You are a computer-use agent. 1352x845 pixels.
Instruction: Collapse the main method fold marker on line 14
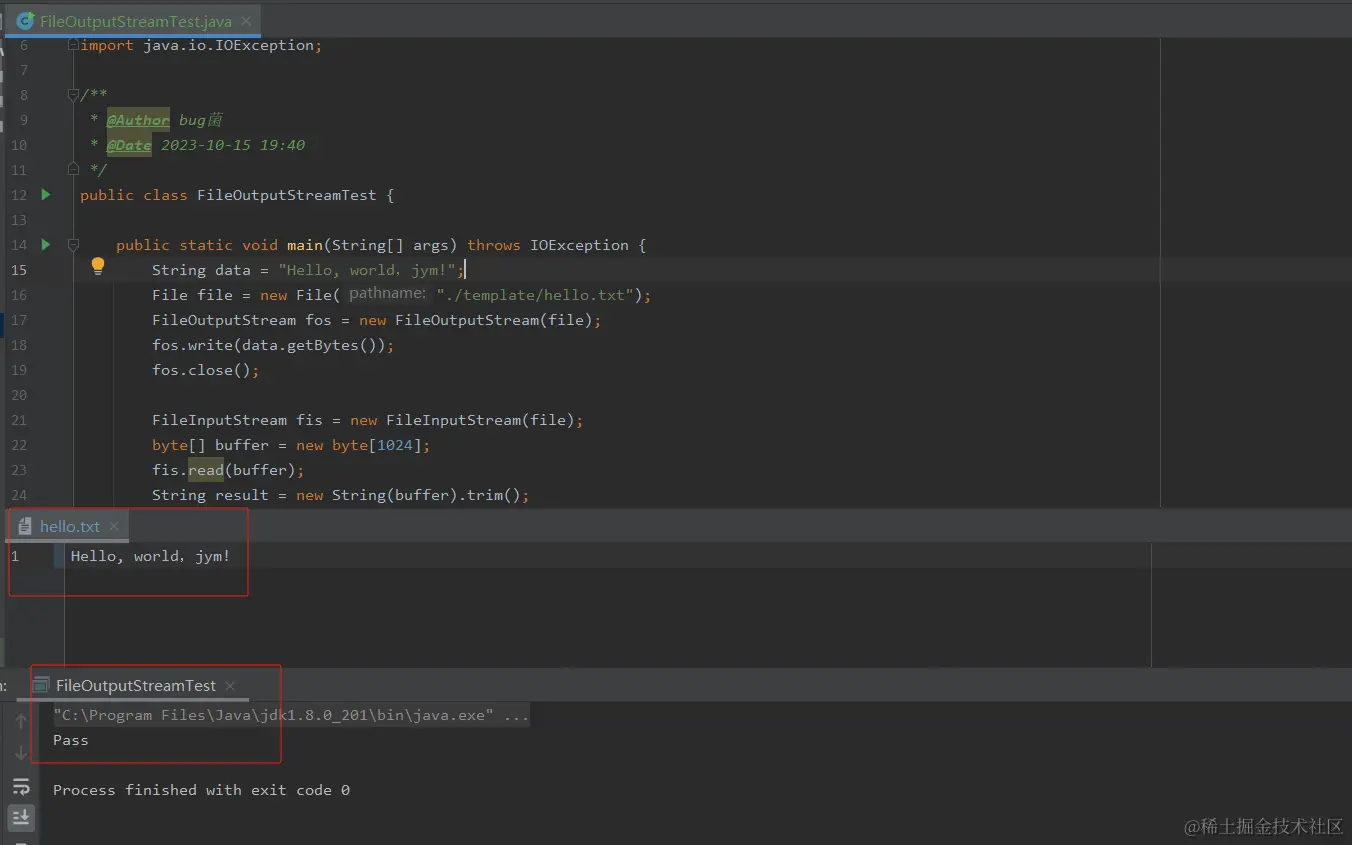73,245
